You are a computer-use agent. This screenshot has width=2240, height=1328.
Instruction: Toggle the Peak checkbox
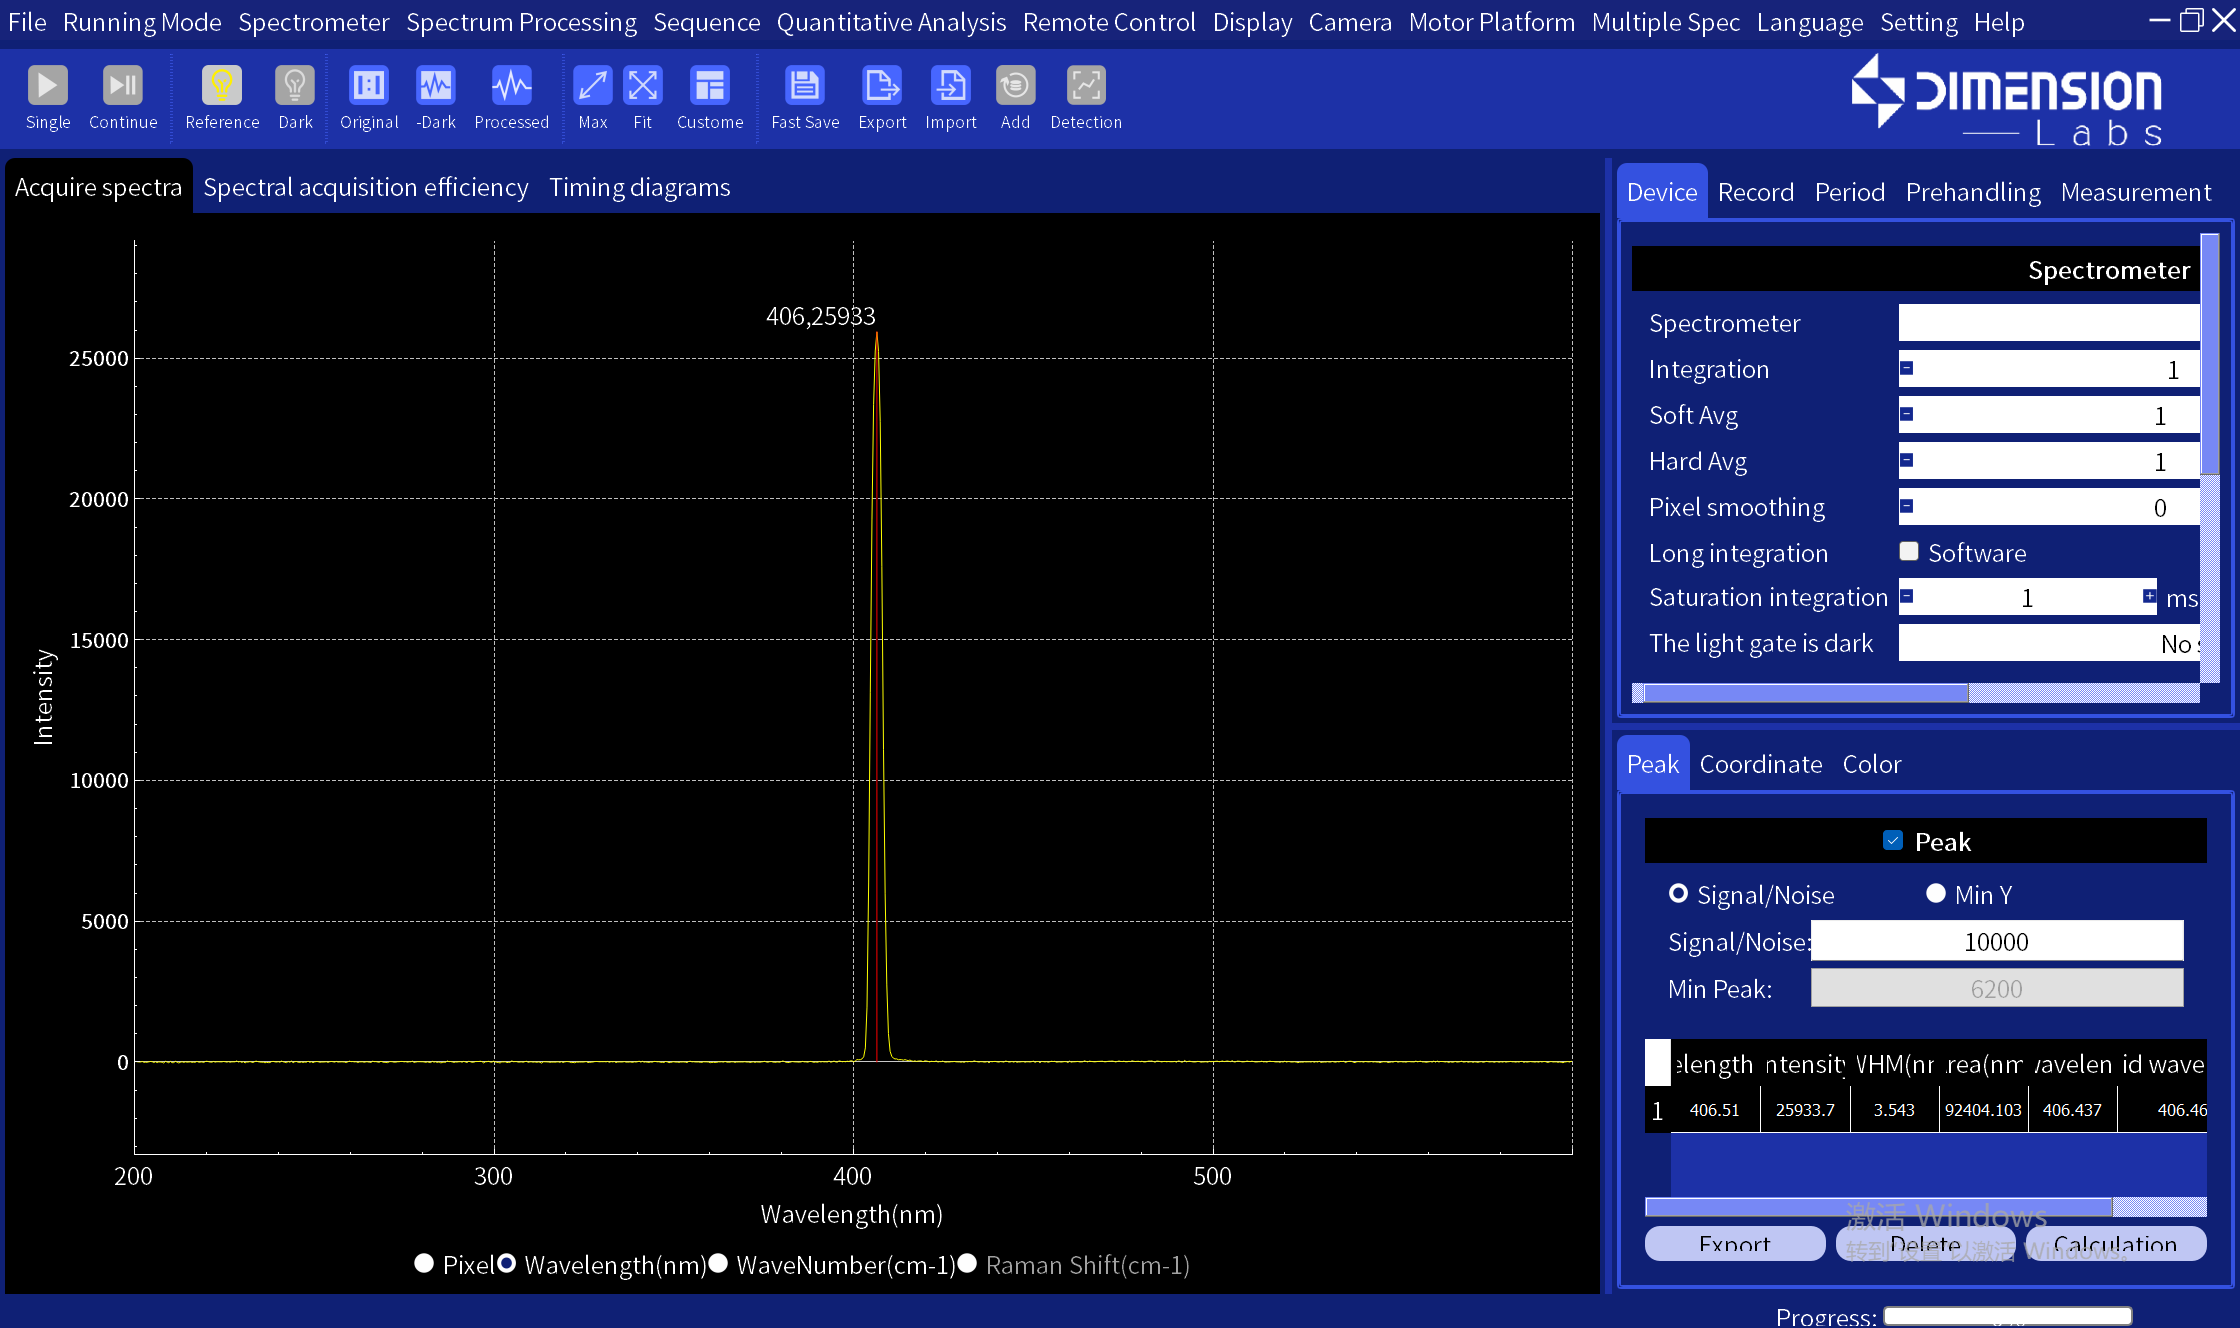coord(1892,841)
